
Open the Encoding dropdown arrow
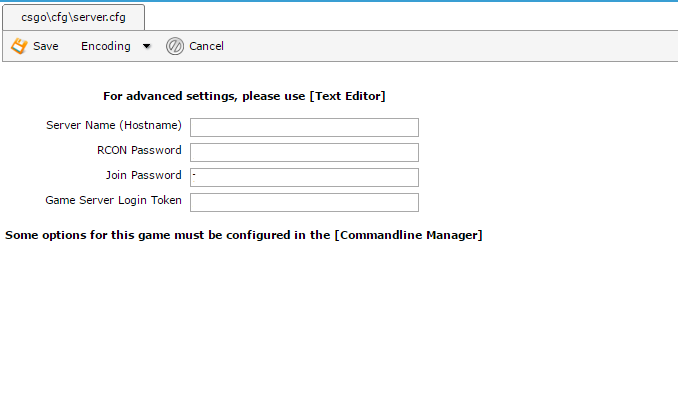[x=147, y=46]
